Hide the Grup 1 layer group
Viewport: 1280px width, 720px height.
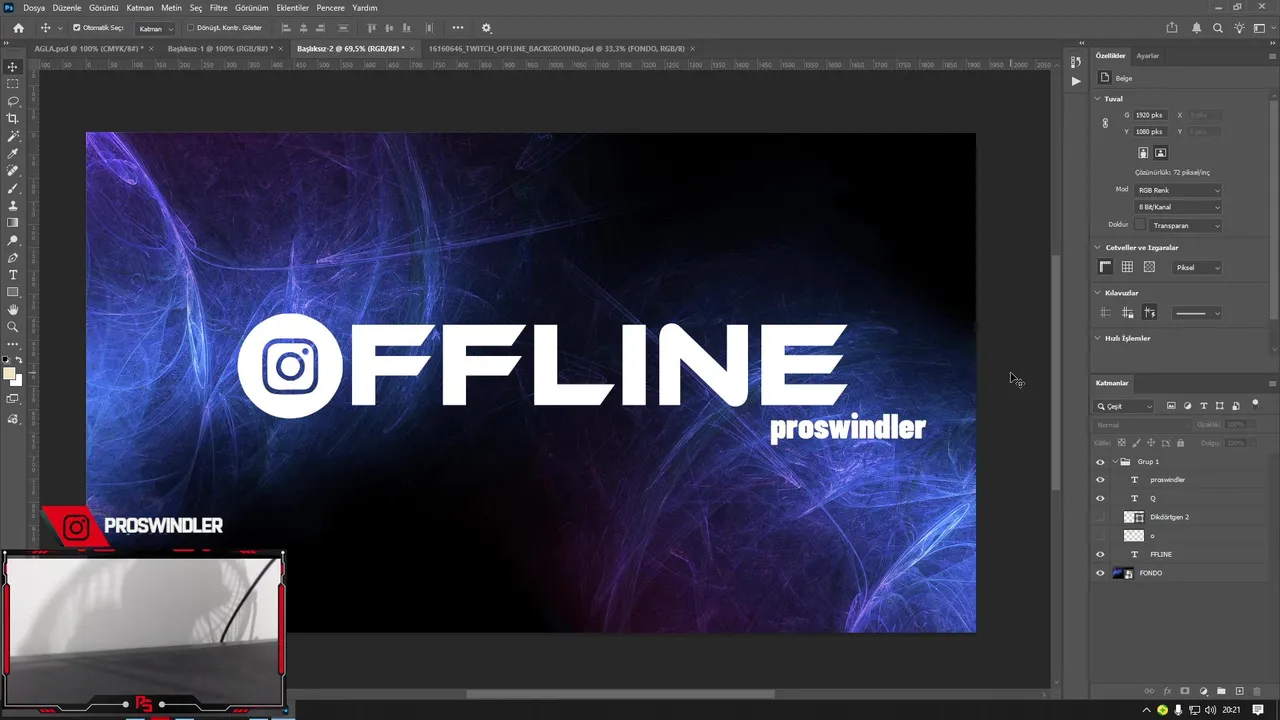1100,462
